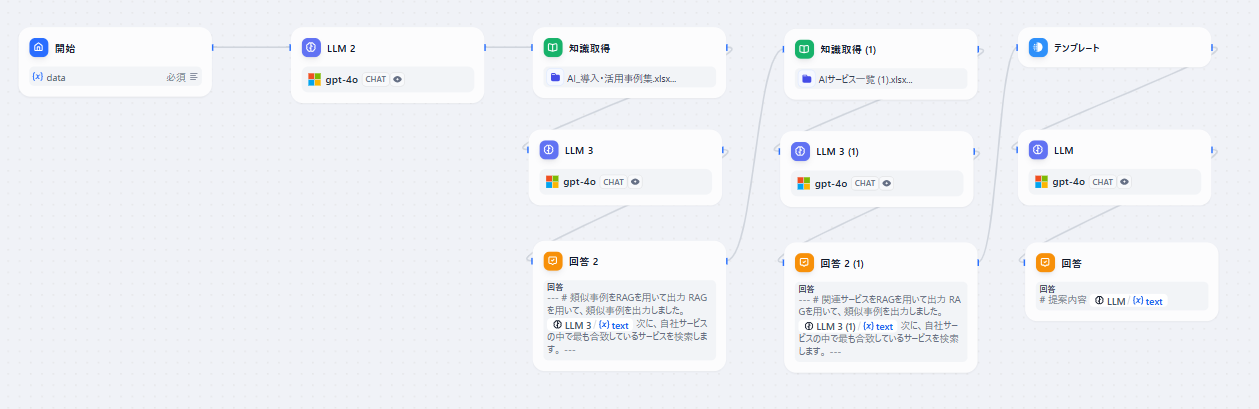Viewport: 1259px width, 409px height.
Task: Click the LLM 3 (1) node icon
Action: pos(800,151)
